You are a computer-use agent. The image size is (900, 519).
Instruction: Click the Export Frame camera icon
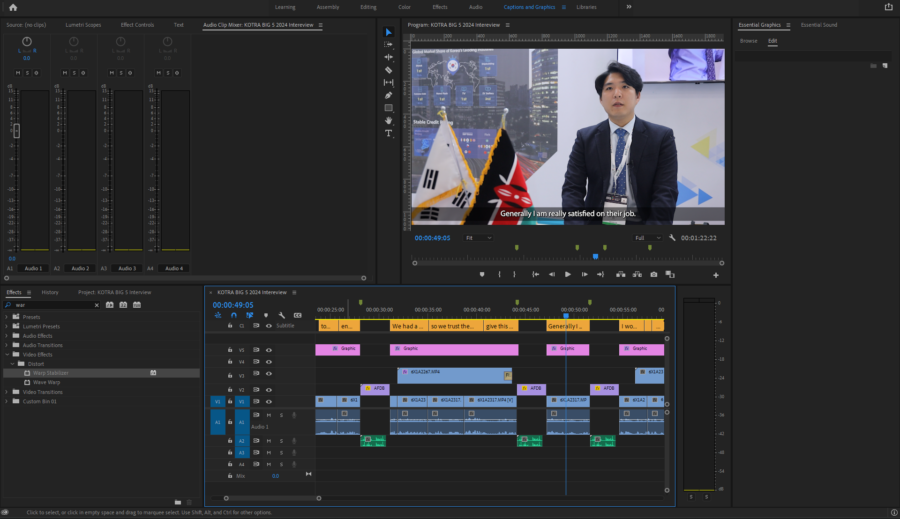click(654, 274)
